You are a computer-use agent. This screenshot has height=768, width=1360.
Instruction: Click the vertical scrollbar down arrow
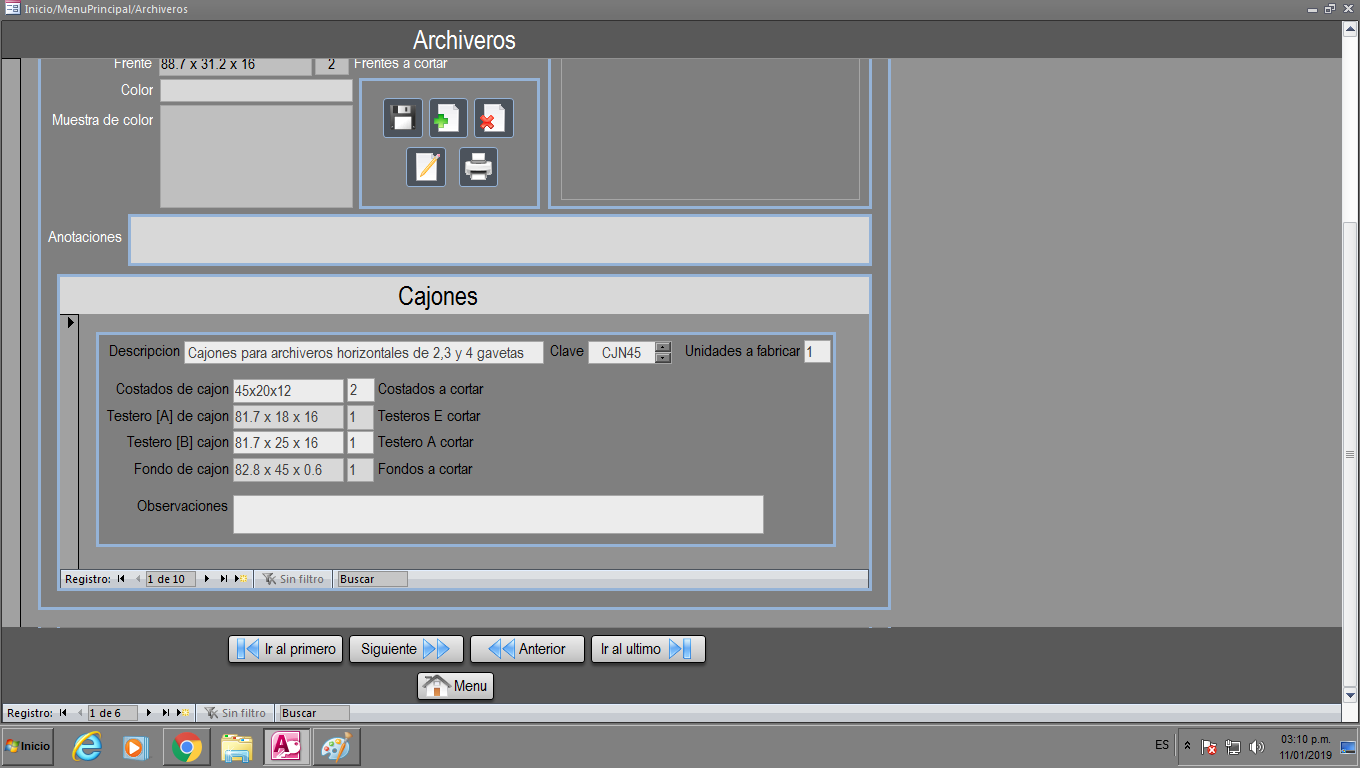(x=1350, y=694)
